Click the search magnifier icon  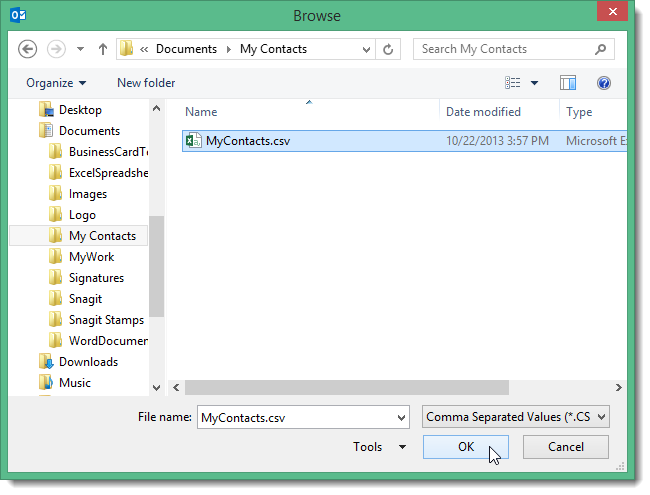click(x=600, y=49)
